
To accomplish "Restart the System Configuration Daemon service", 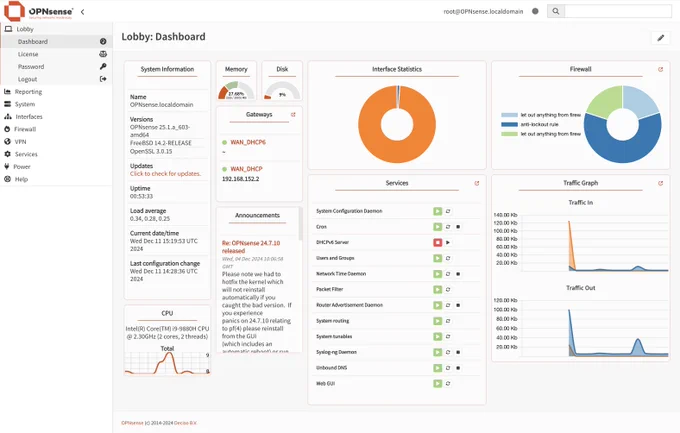I will click(x=448, y=211).
